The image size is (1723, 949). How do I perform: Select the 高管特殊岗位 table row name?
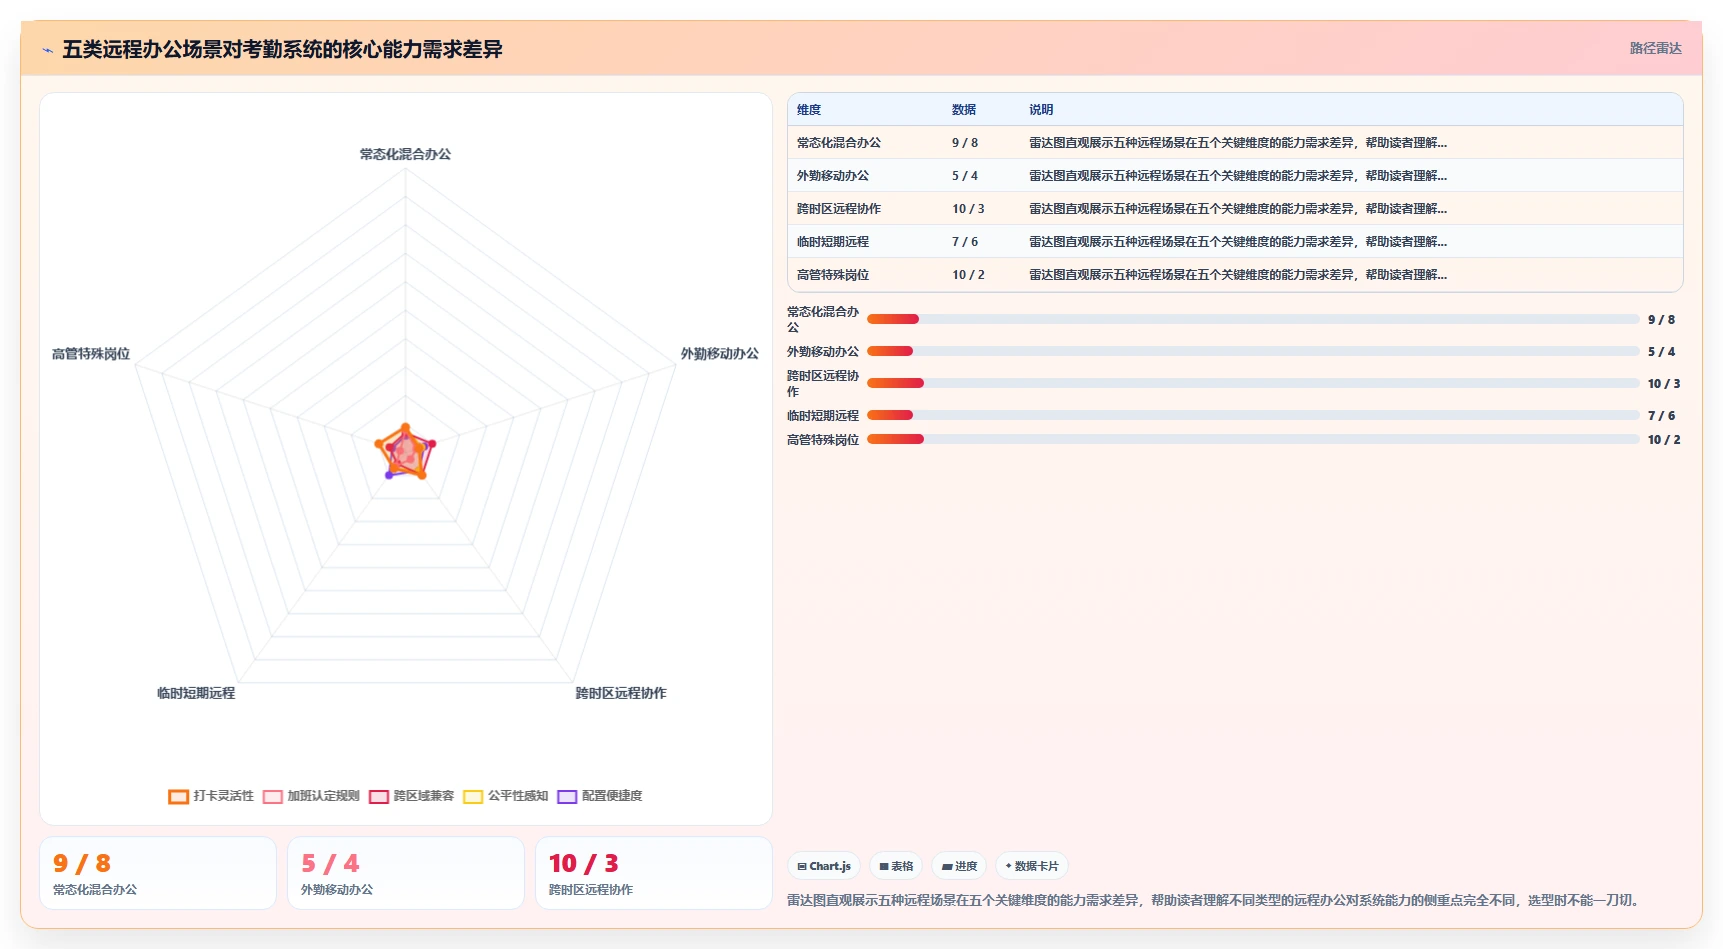click(833, 275)
